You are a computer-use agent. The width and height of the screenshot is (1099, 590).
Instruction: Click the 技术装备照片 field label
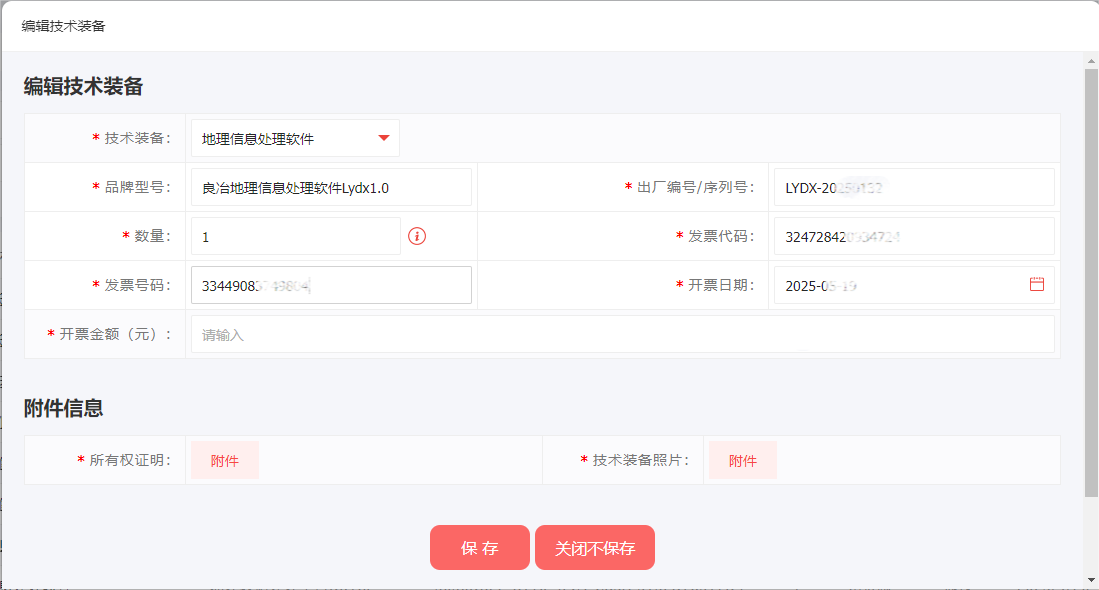coord(640,460)
